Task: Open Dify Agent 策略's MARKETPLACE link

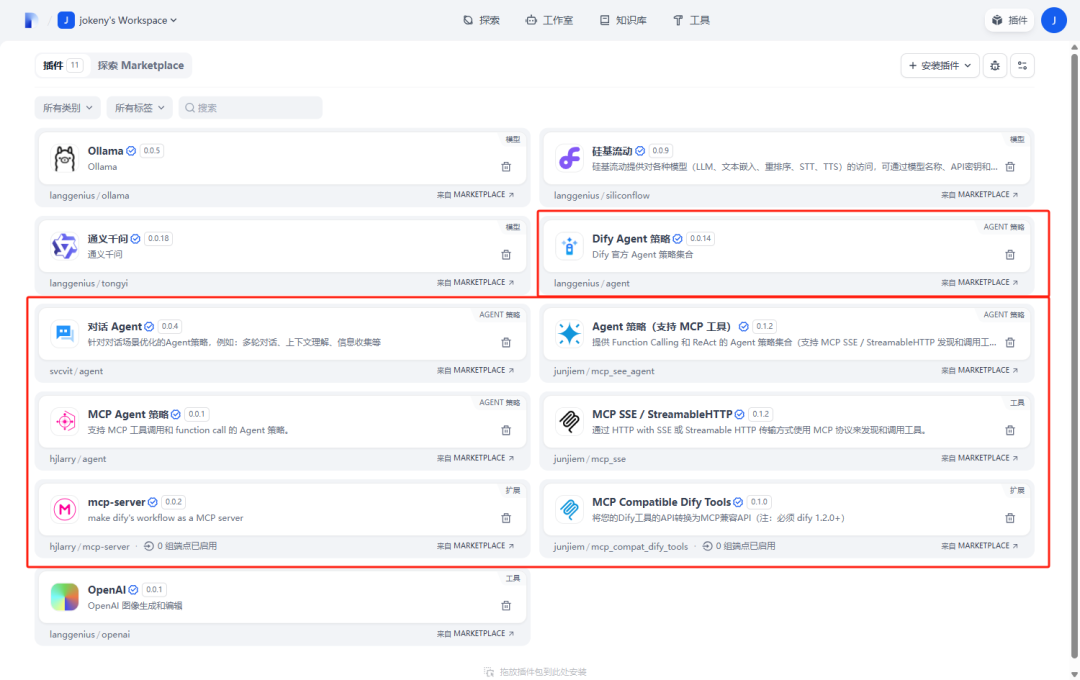Action: (979, 282)
